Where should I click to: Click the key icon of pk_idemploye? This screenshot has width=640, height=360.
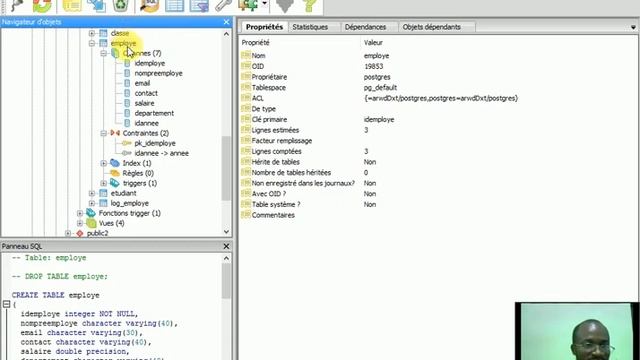127,143
